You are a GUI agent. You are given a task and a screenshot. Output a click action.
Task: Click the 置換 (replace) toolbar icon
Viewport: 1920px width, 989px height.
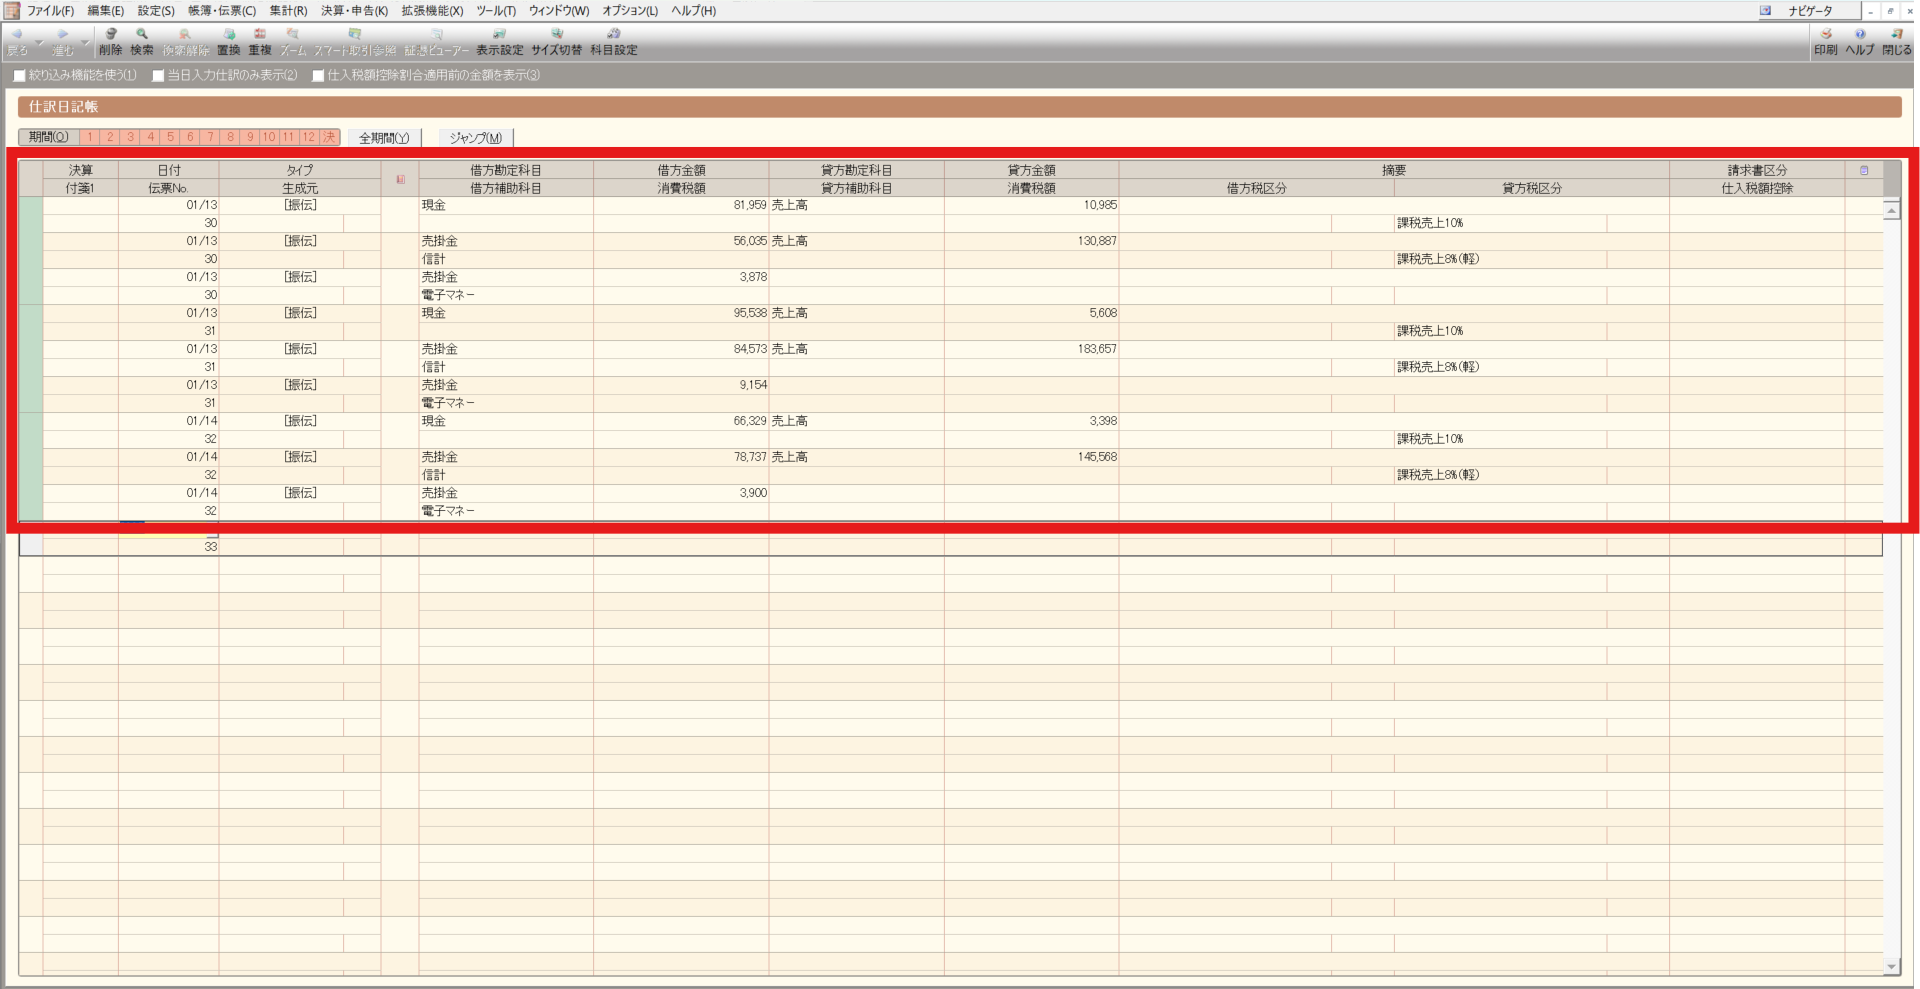[x=229, y=41]
